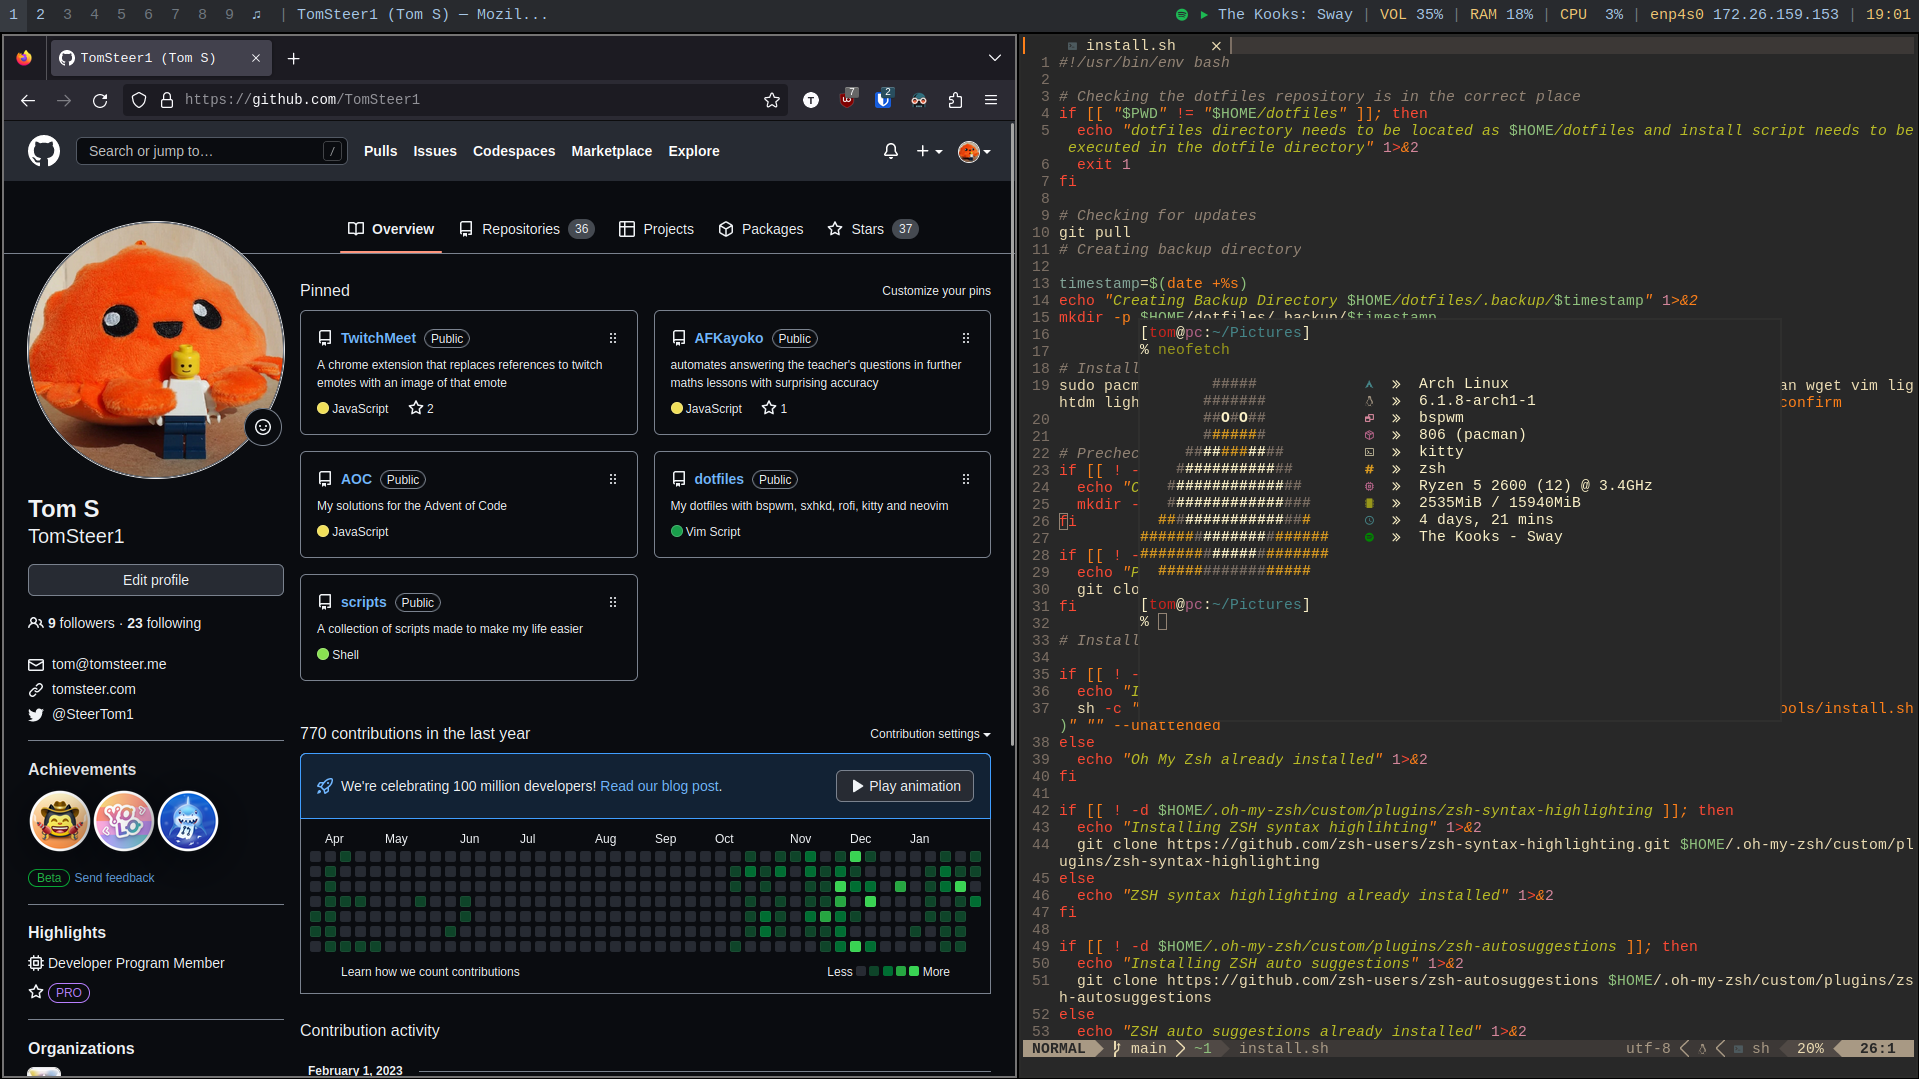View the 9 followers list

[81, 623]
